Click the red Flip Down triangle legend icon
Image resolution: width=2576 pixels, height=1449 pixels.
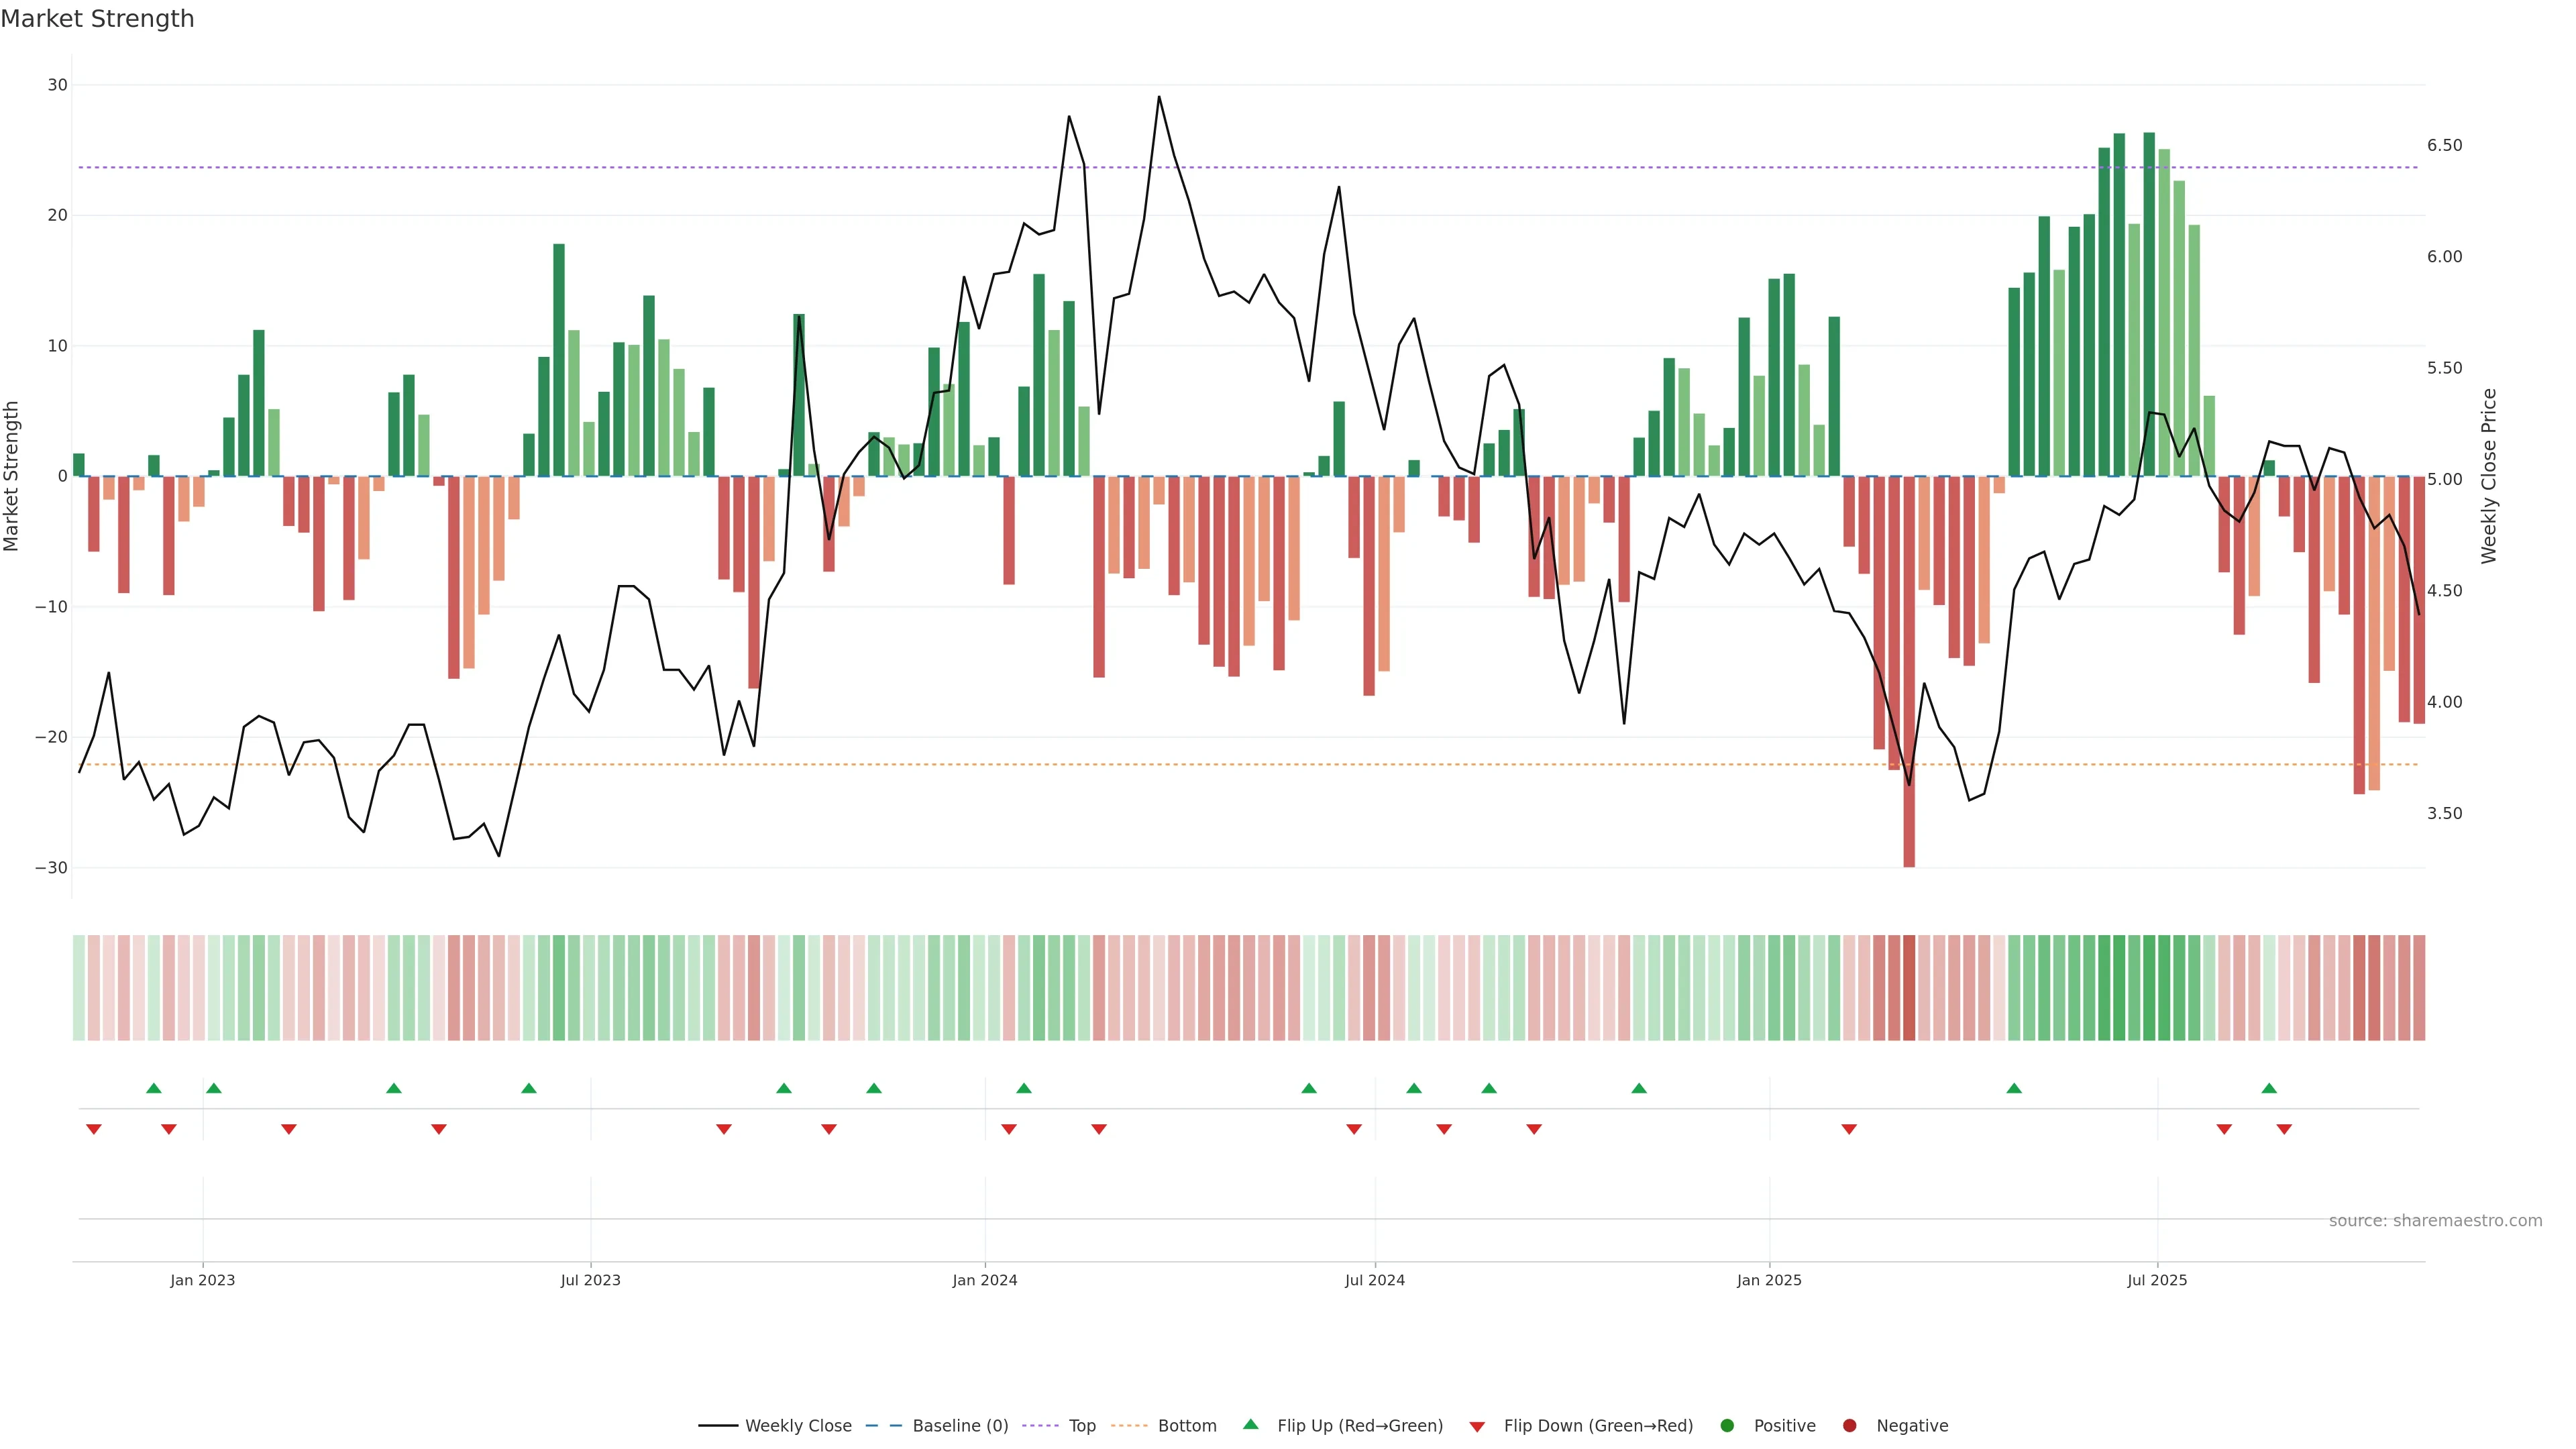pyautogui.click(x=1477, y=1426)
